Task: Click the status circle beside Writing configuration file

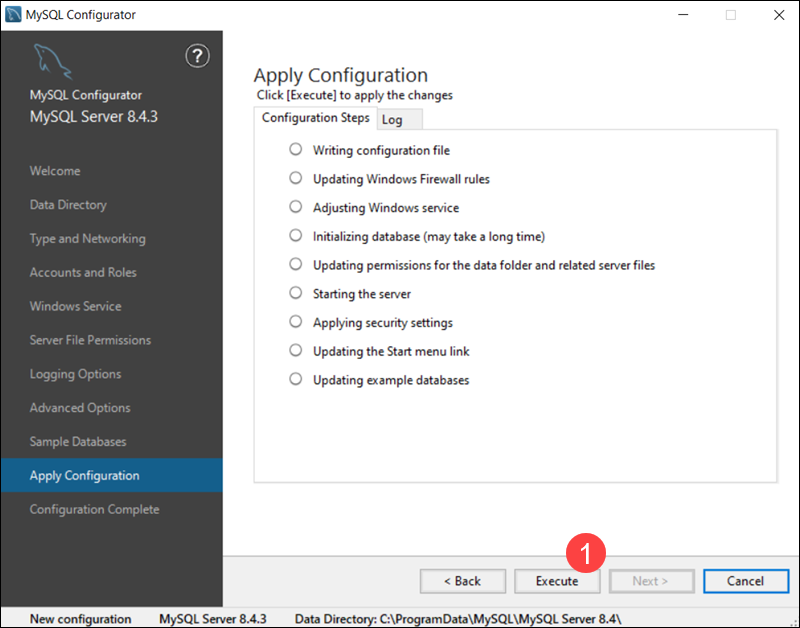Action: pos(295,148)
